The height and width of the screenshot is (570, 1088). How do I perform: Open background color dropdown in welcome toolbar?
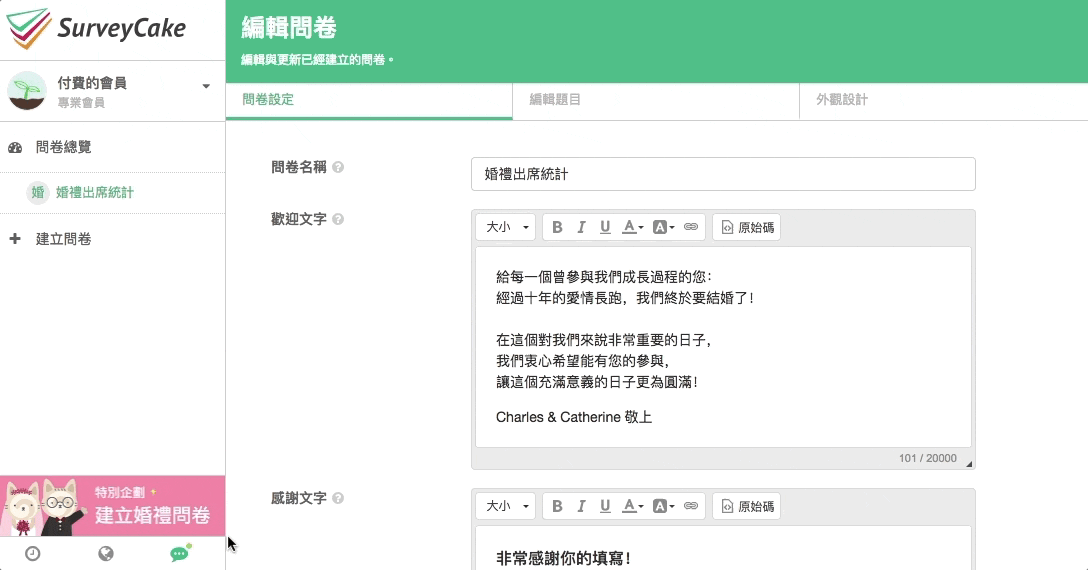pos(663,227)
